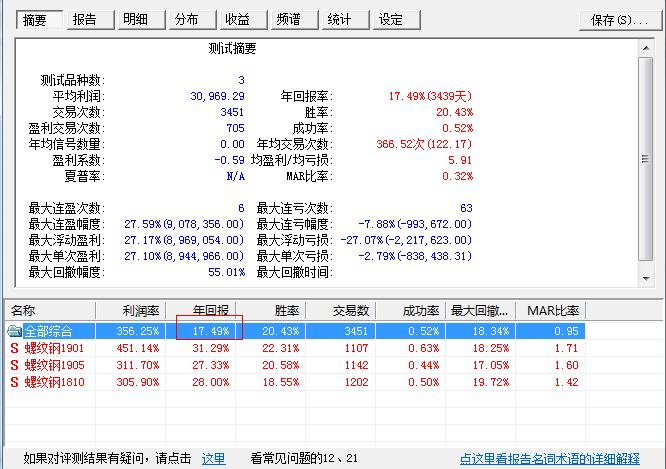Sort by the 名称 column header

[50, 311]
